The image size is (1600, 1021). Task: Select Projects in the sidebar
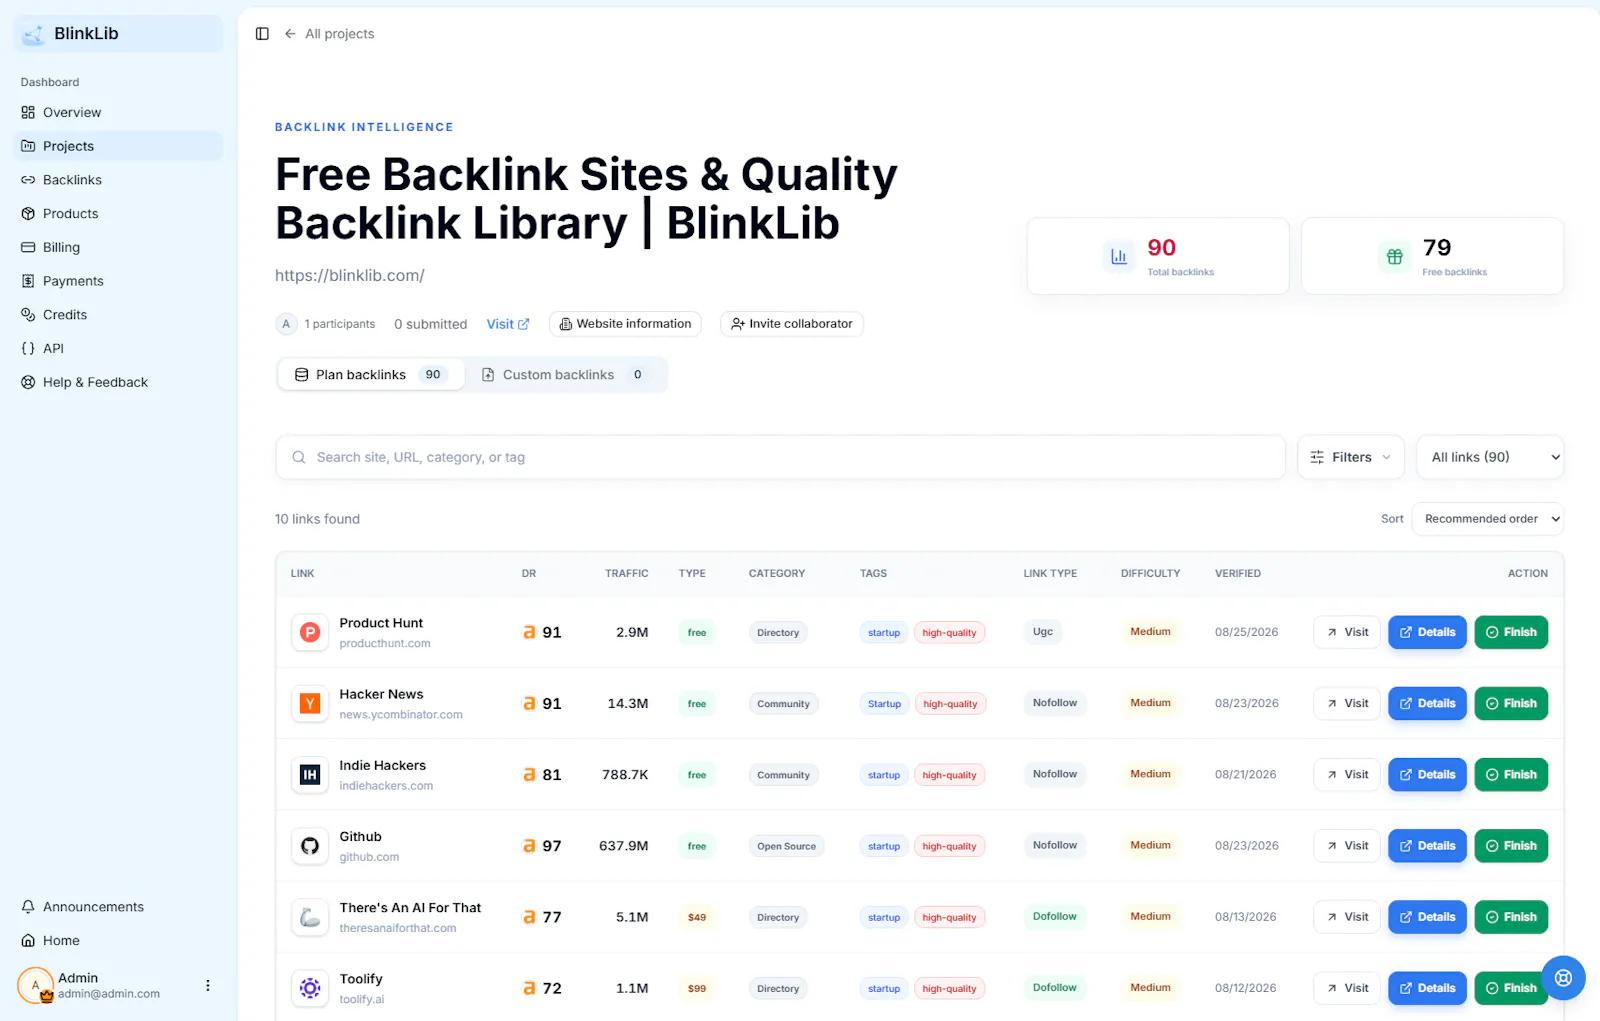pyautogui.click(x=118, y=146)
